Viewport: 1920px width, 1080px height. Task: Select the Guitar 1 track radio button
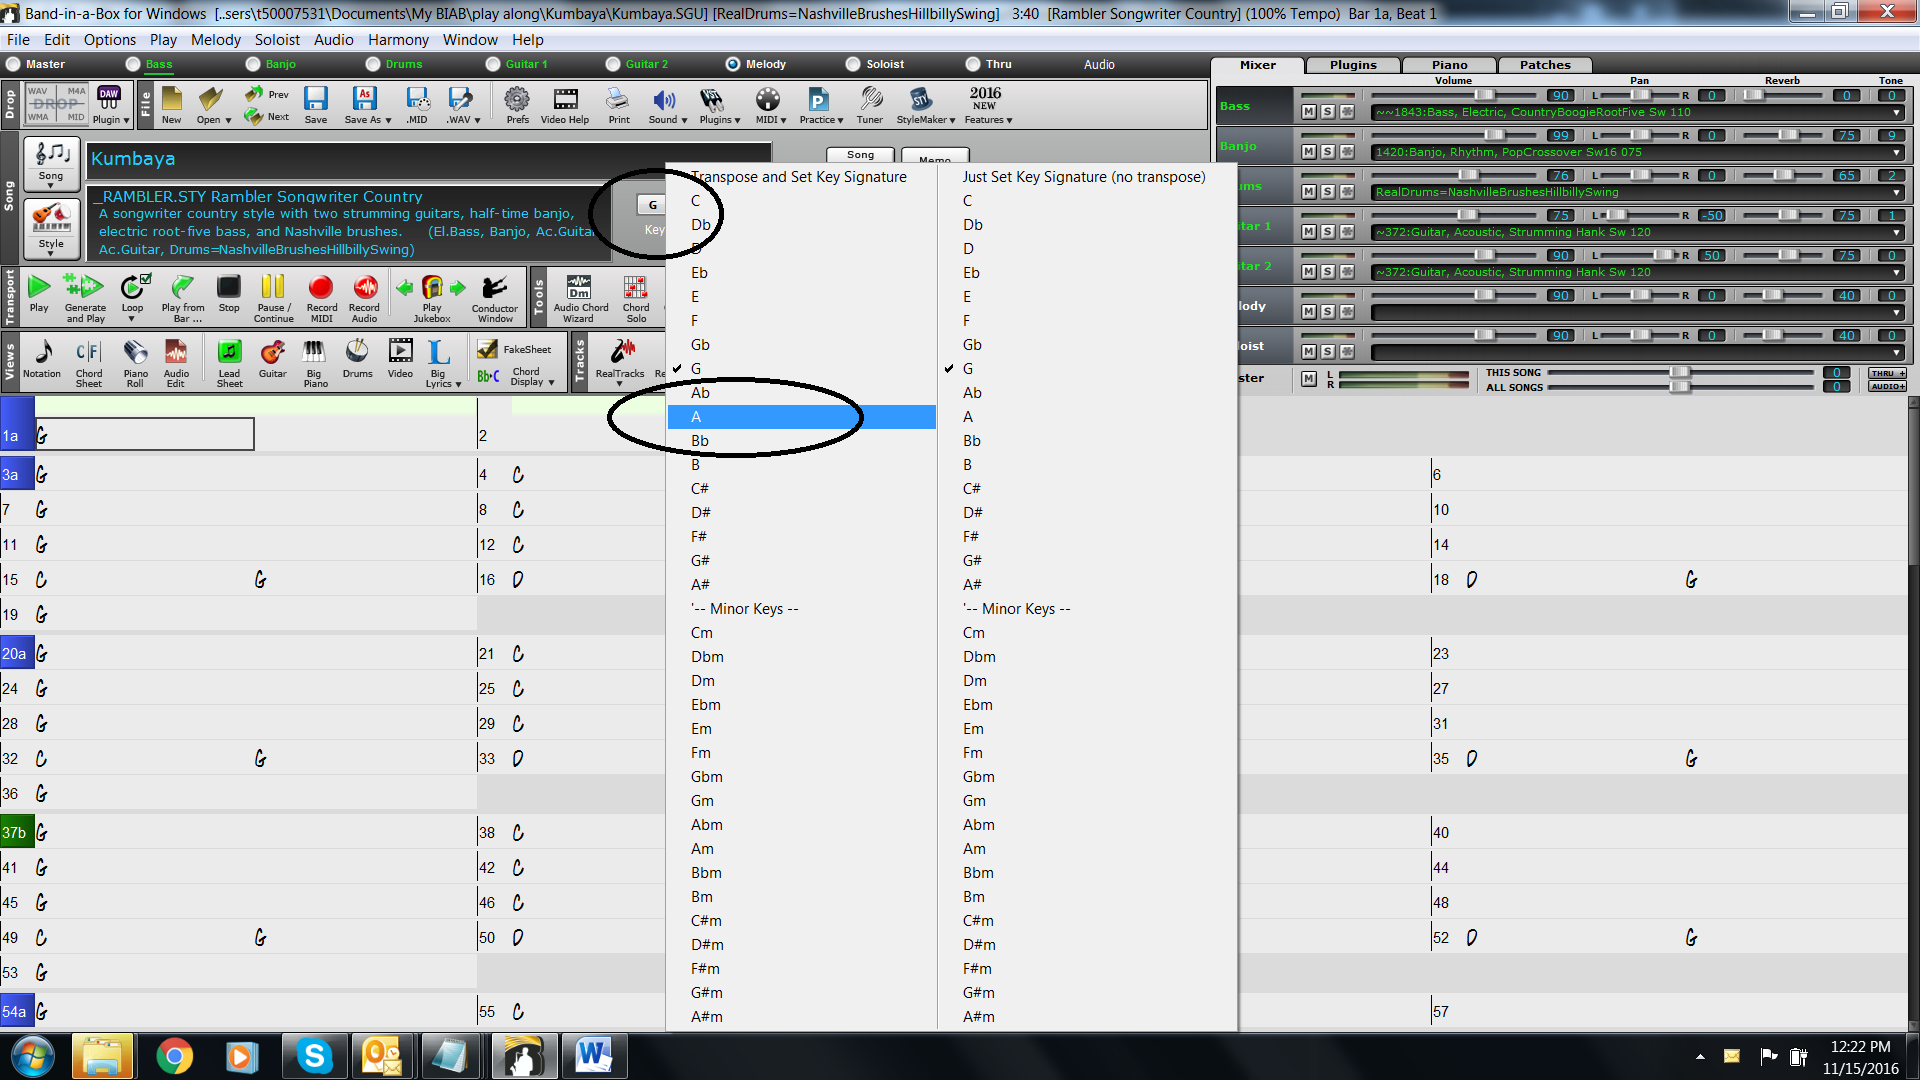coord(493,64)
